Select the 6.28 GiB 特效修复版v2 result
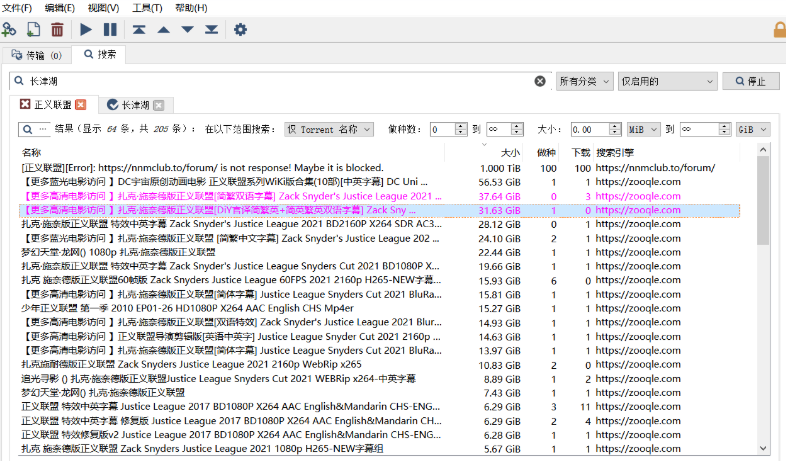This screenshot has height=461, width=786. (x=379, y=435)
